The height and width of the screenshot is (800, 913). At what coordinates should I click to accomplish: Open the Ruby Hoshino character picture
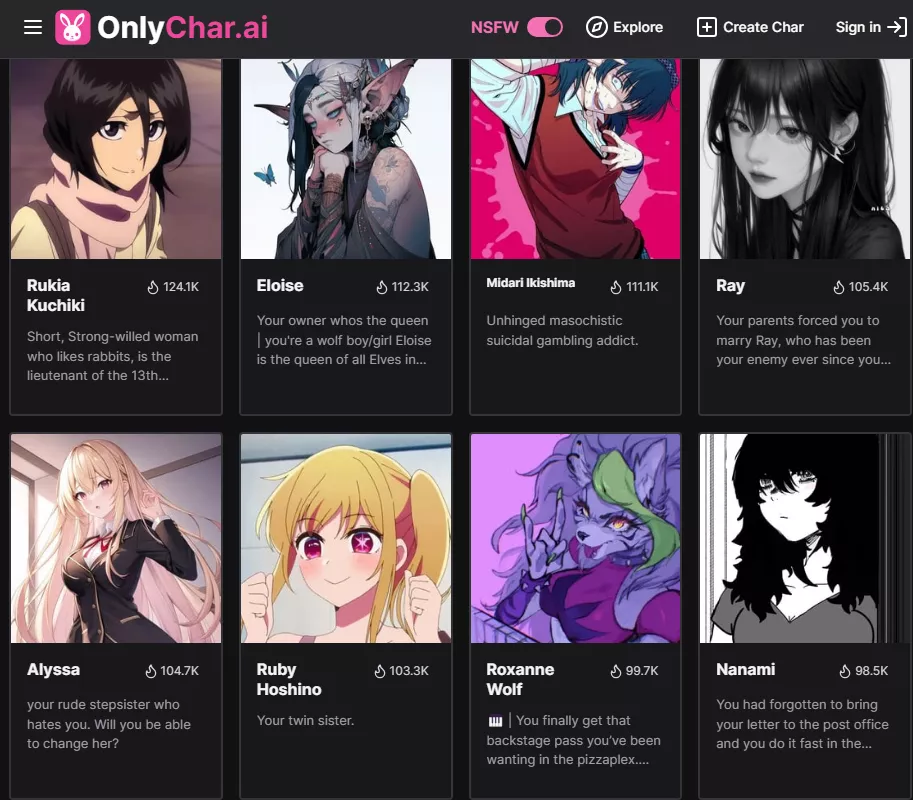click(x=346, y=539)
